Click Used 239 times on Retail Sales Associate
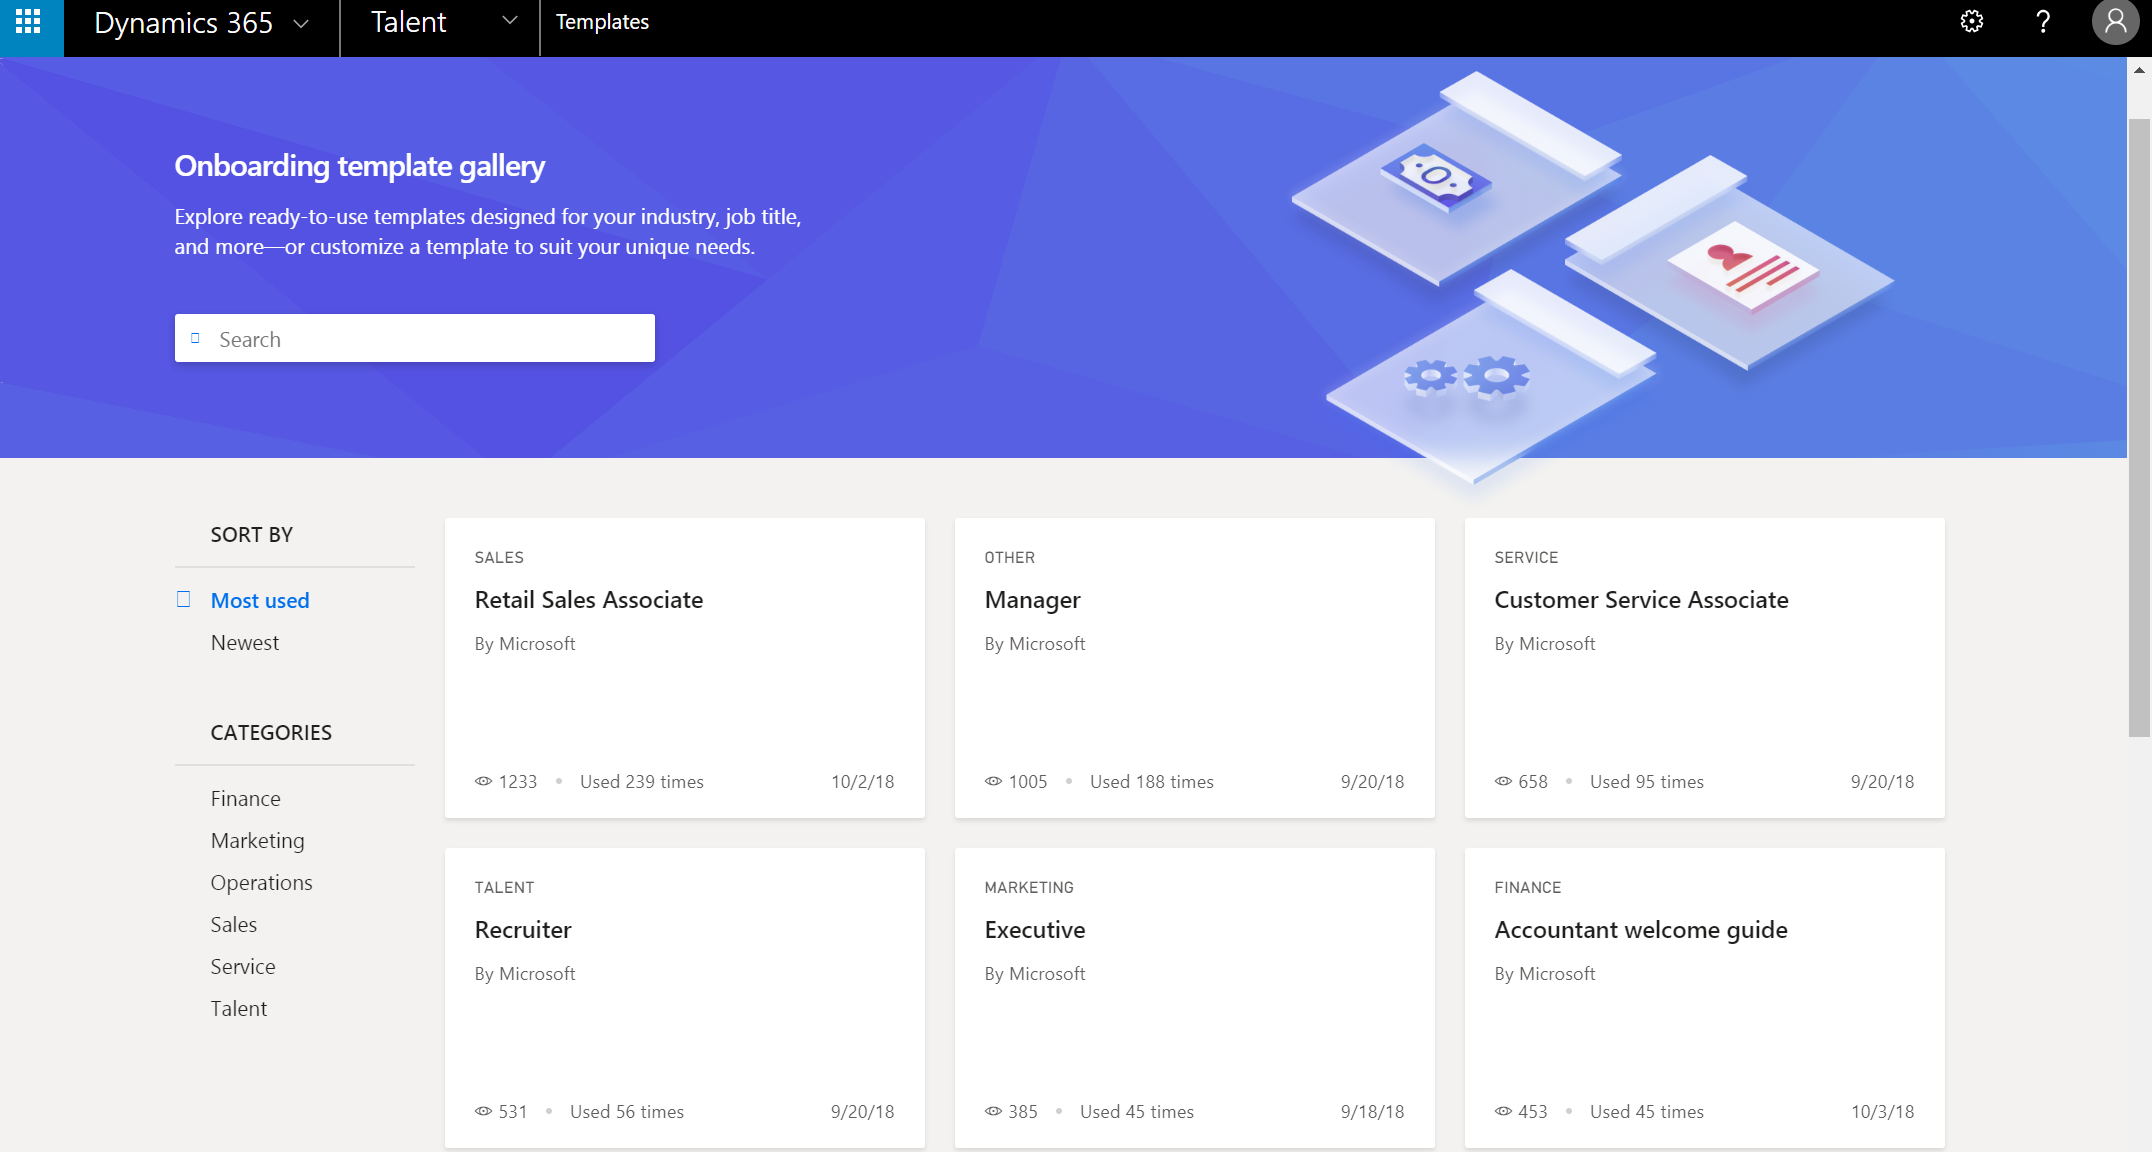The height and width of the screenshot is (1152, 2152). 641,781
